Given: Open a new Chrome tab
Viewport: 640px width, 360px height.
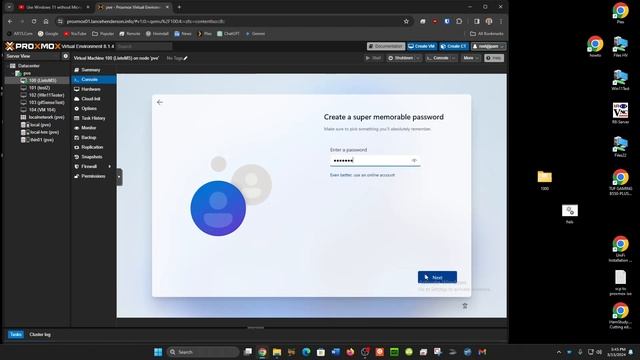Looking at the screenshot, I should [x=179, y=7].
